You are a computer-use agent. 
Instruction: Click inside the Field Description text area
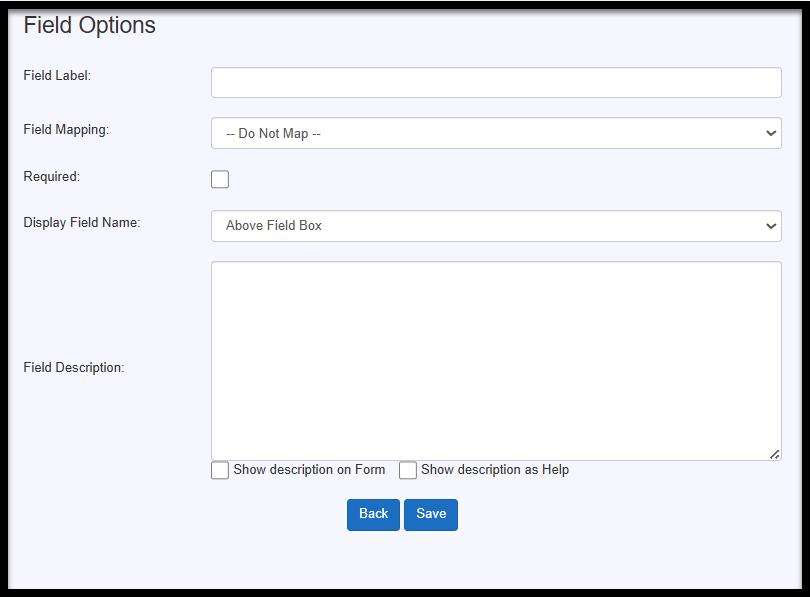(x=496, y=361)
